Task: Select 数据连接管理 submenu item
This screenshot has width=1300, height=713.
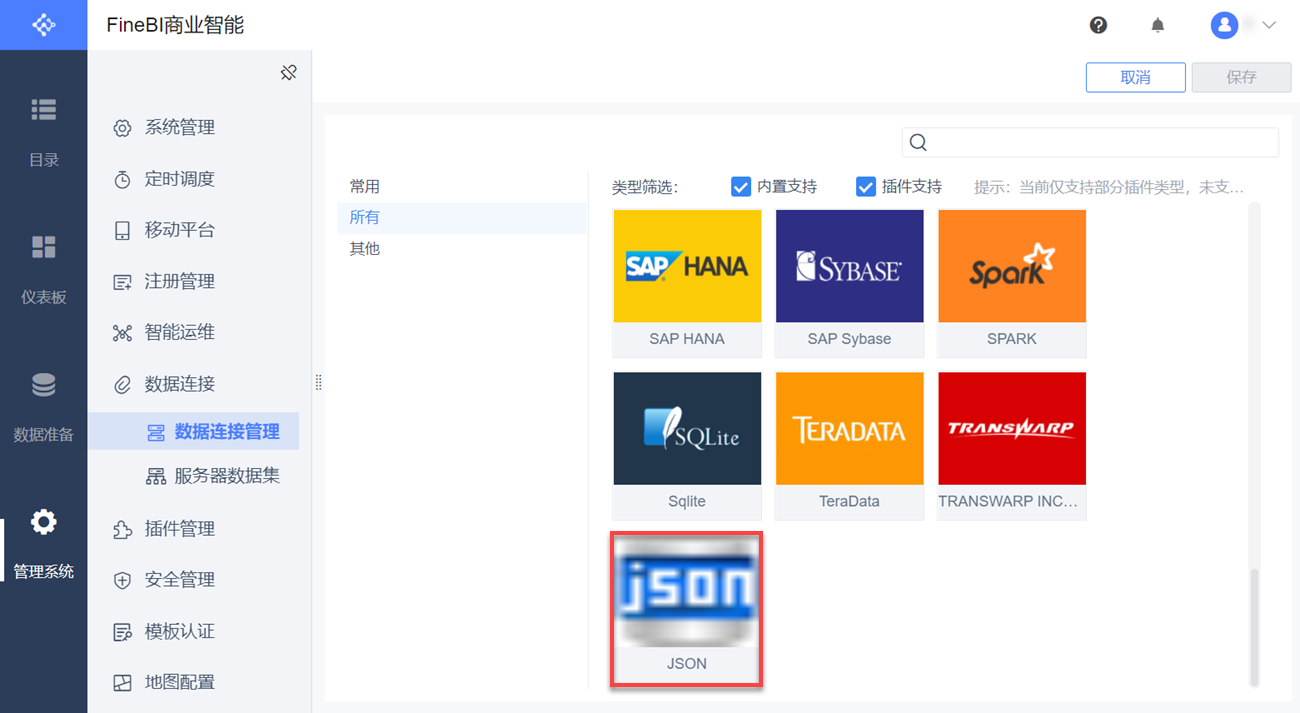Action: pos(193,432)
